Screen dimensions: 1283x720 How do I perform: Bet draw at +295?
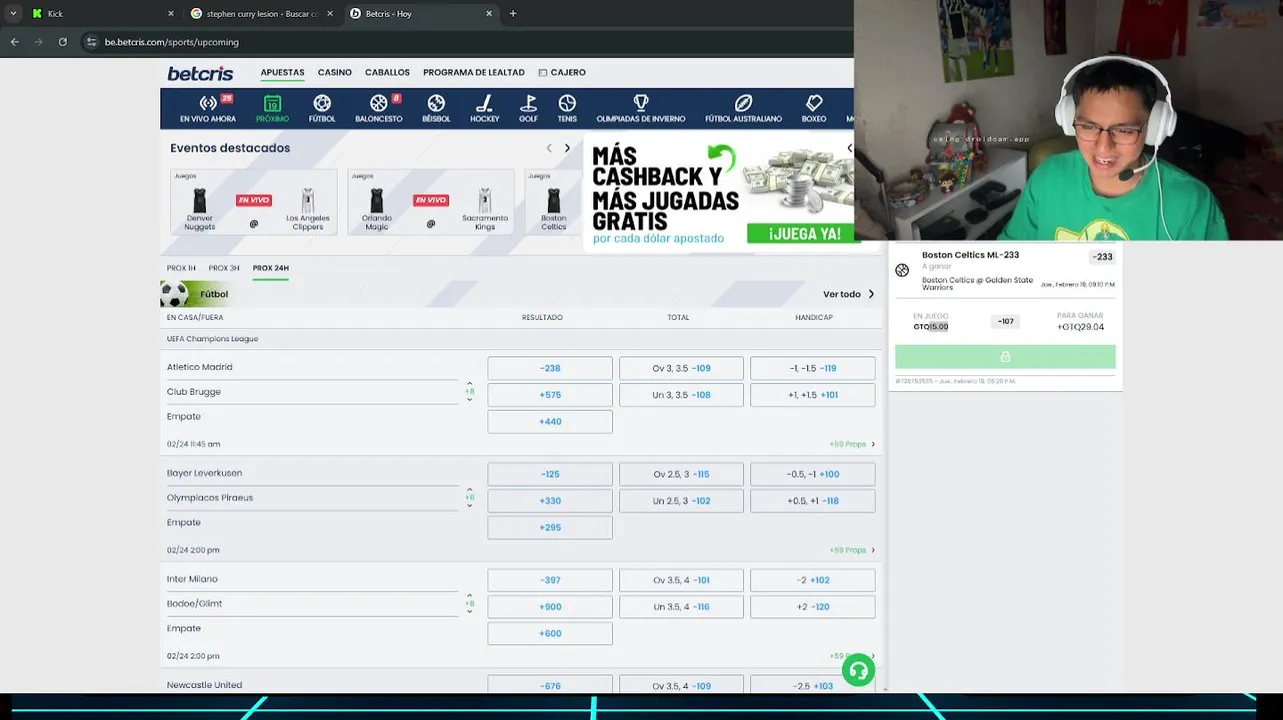coord(550,527)
